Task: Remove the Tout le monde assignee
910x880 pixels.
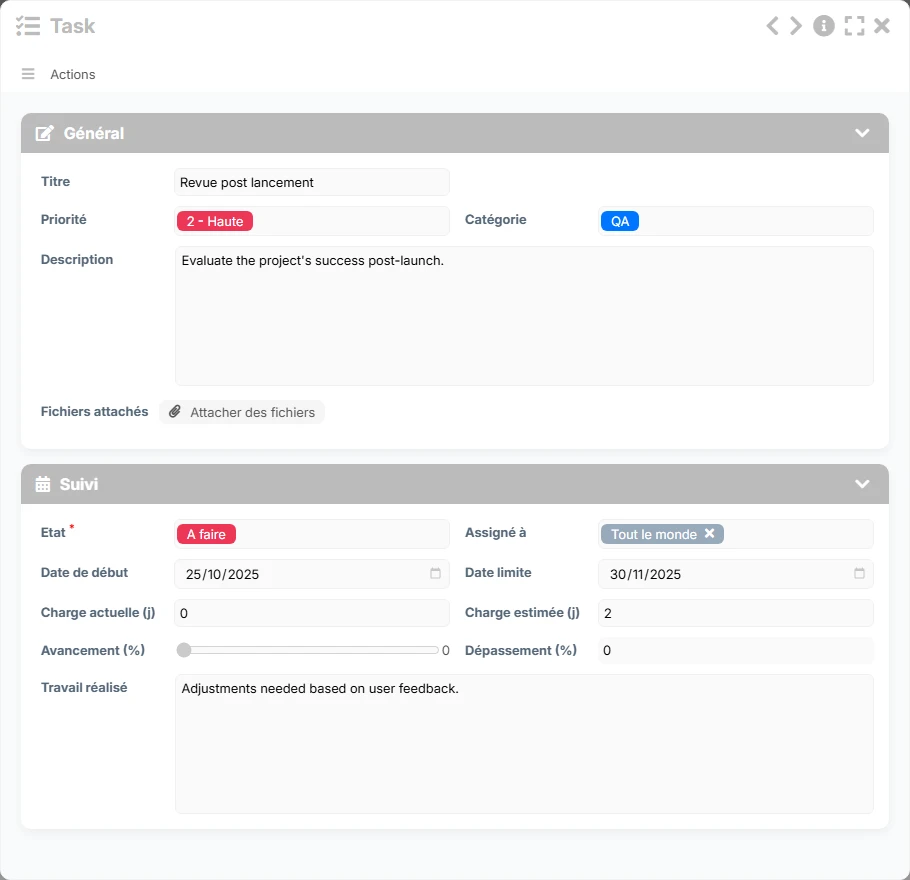Action: [709, 533]
